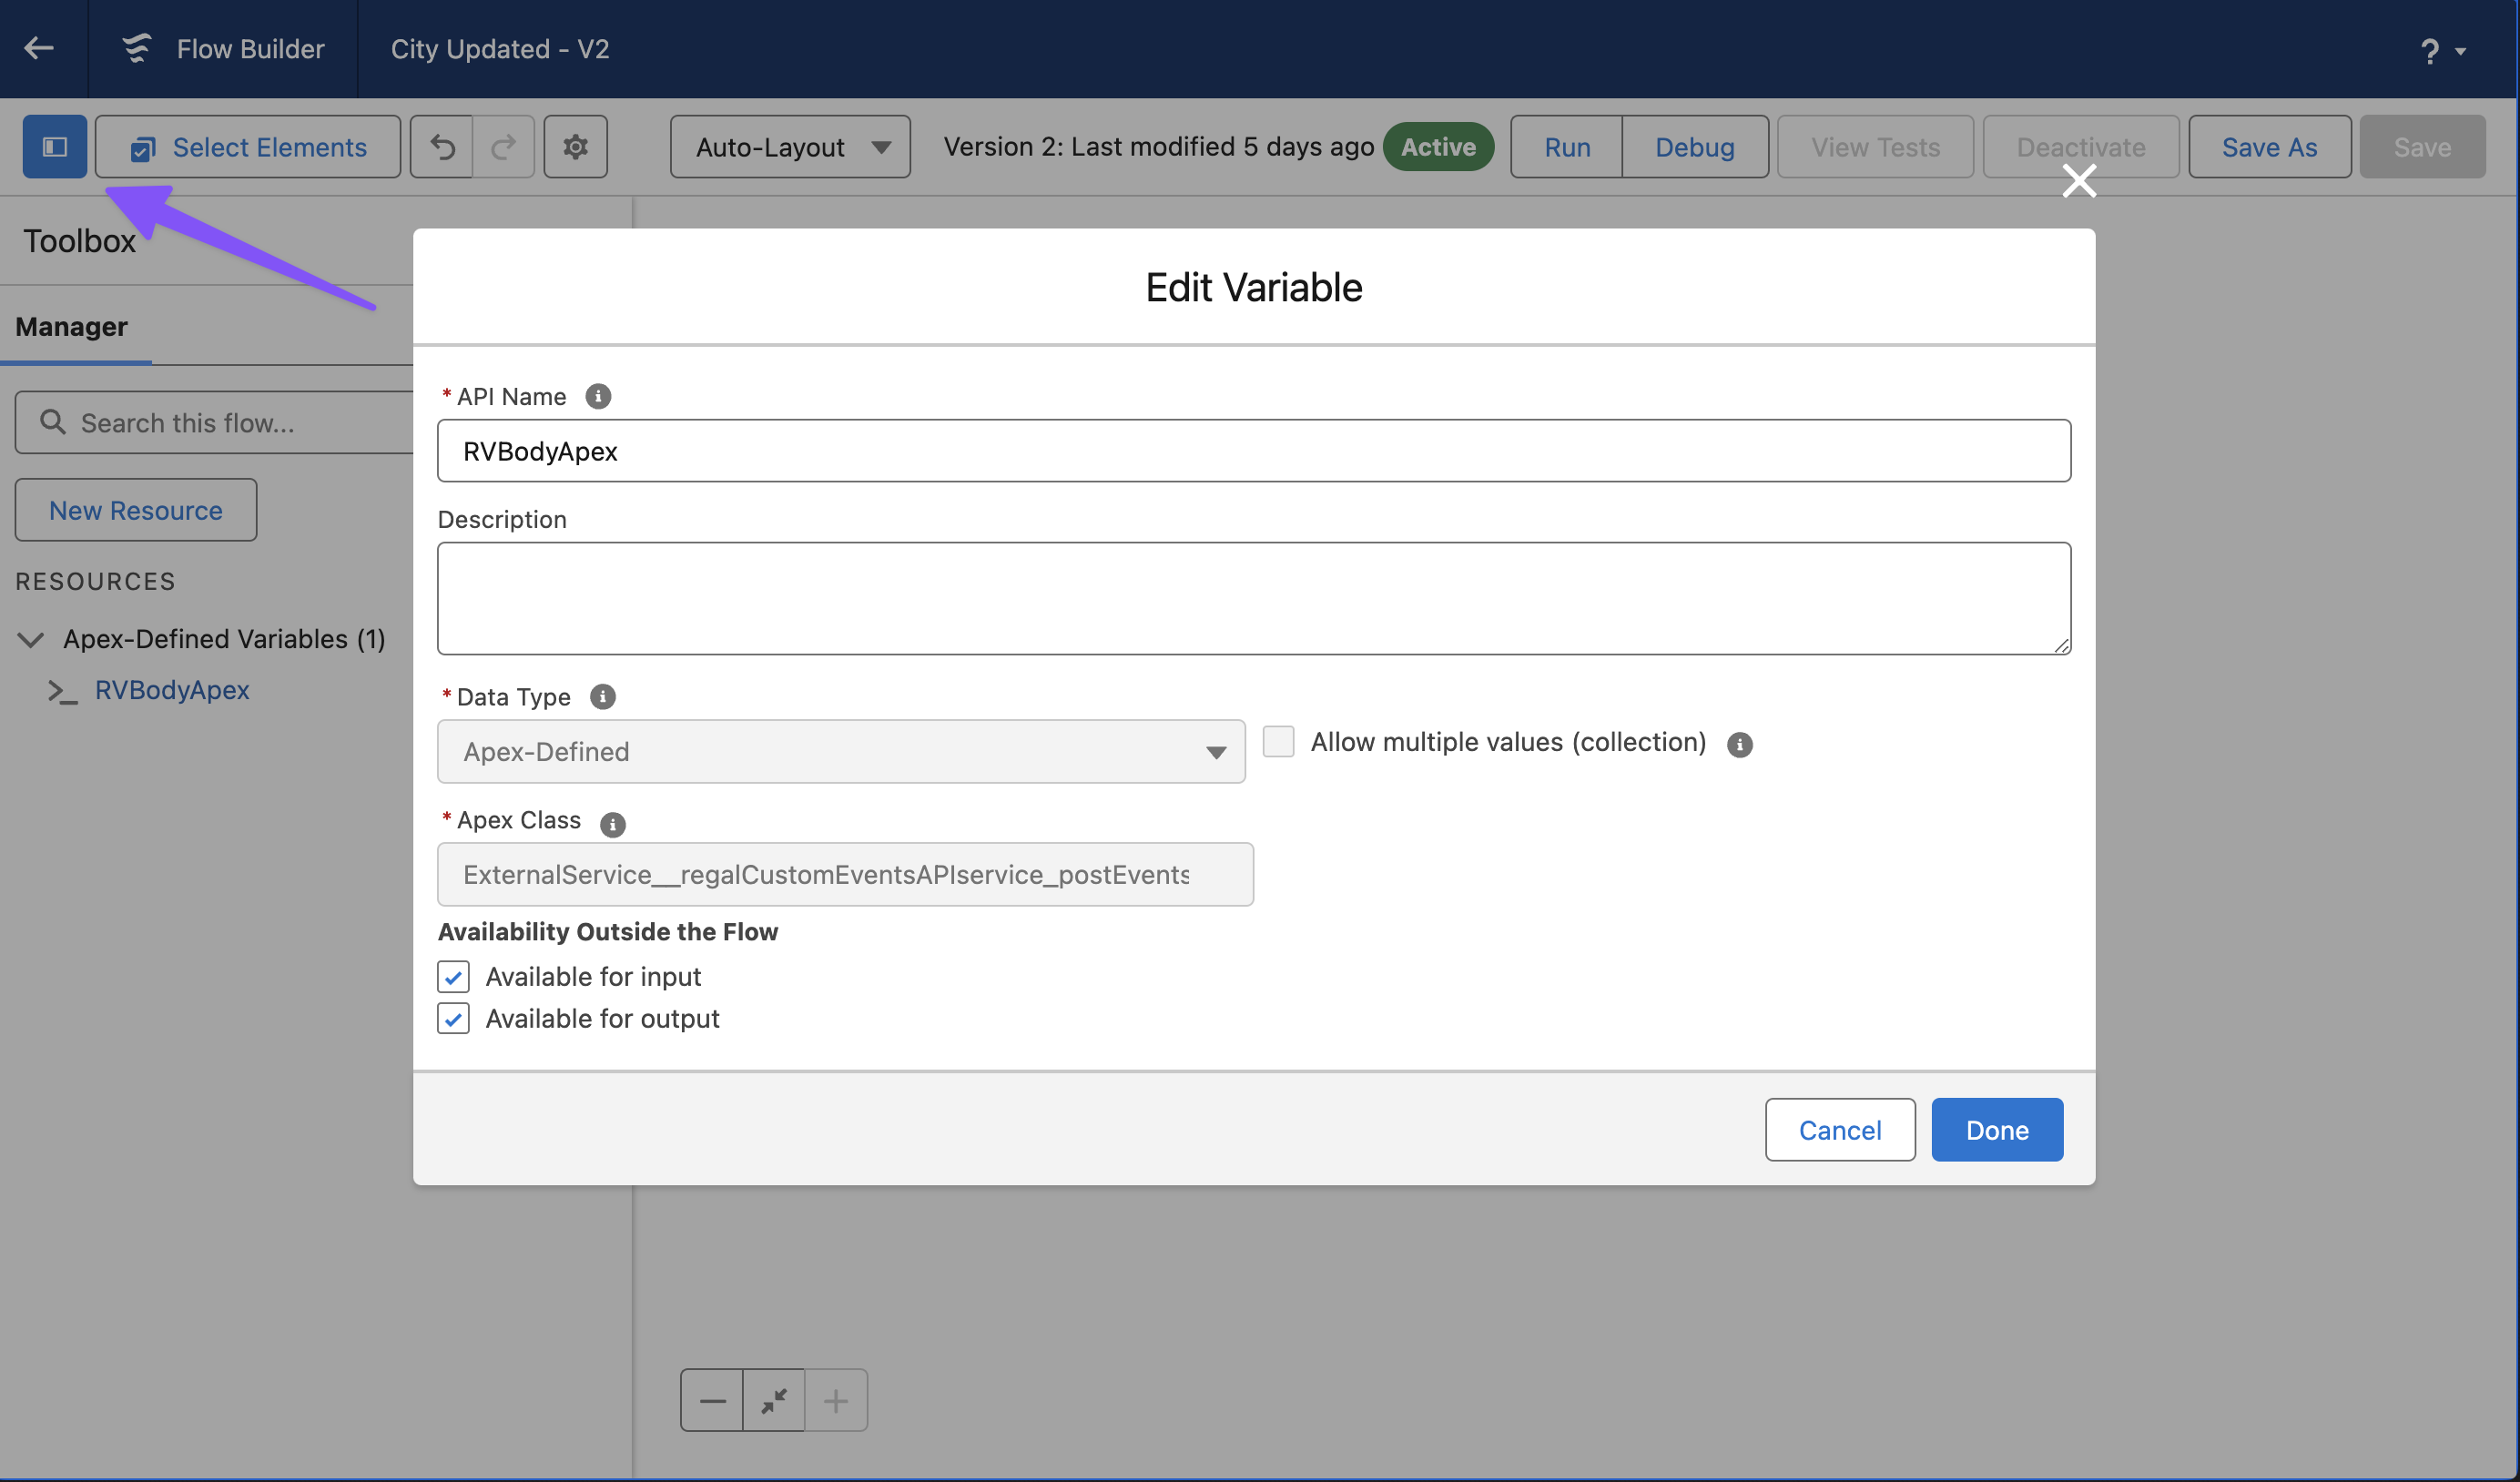Collapse the Apex-Defined Variables section

tap(31, 639)
